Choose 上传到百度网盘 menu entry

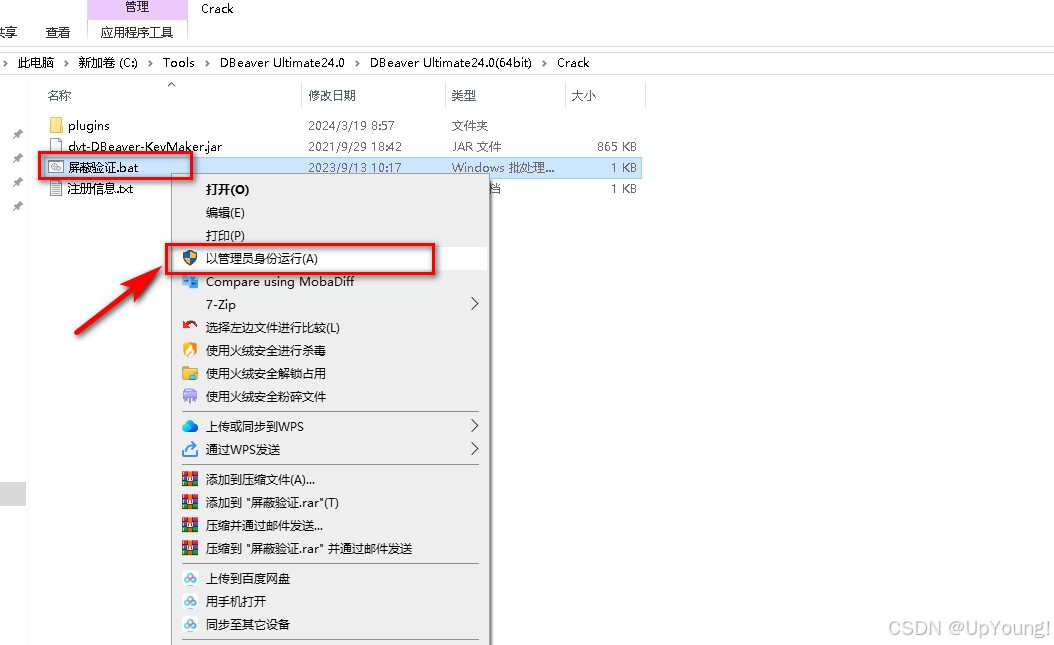point(248,578)
